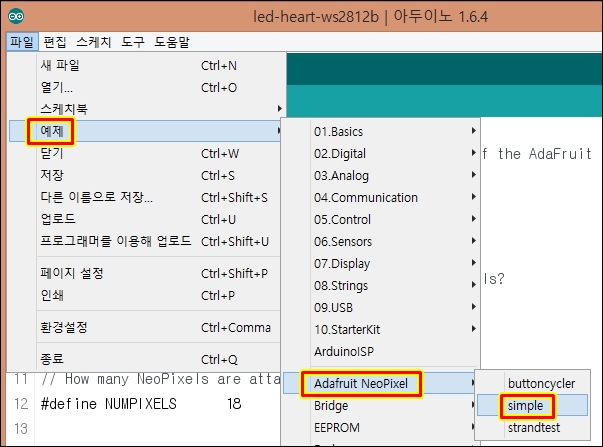The image size is (603, 447).
Task: Click code line number 12
Action: tap(21, 404)
